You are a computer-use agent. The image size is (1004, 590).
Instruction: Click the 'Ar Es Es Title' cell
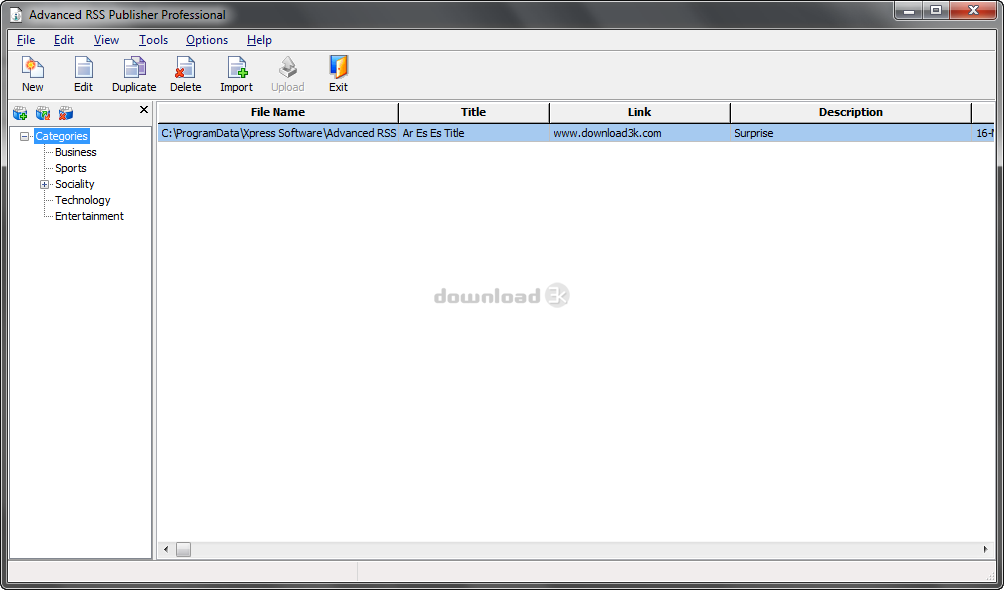[474, 133]
